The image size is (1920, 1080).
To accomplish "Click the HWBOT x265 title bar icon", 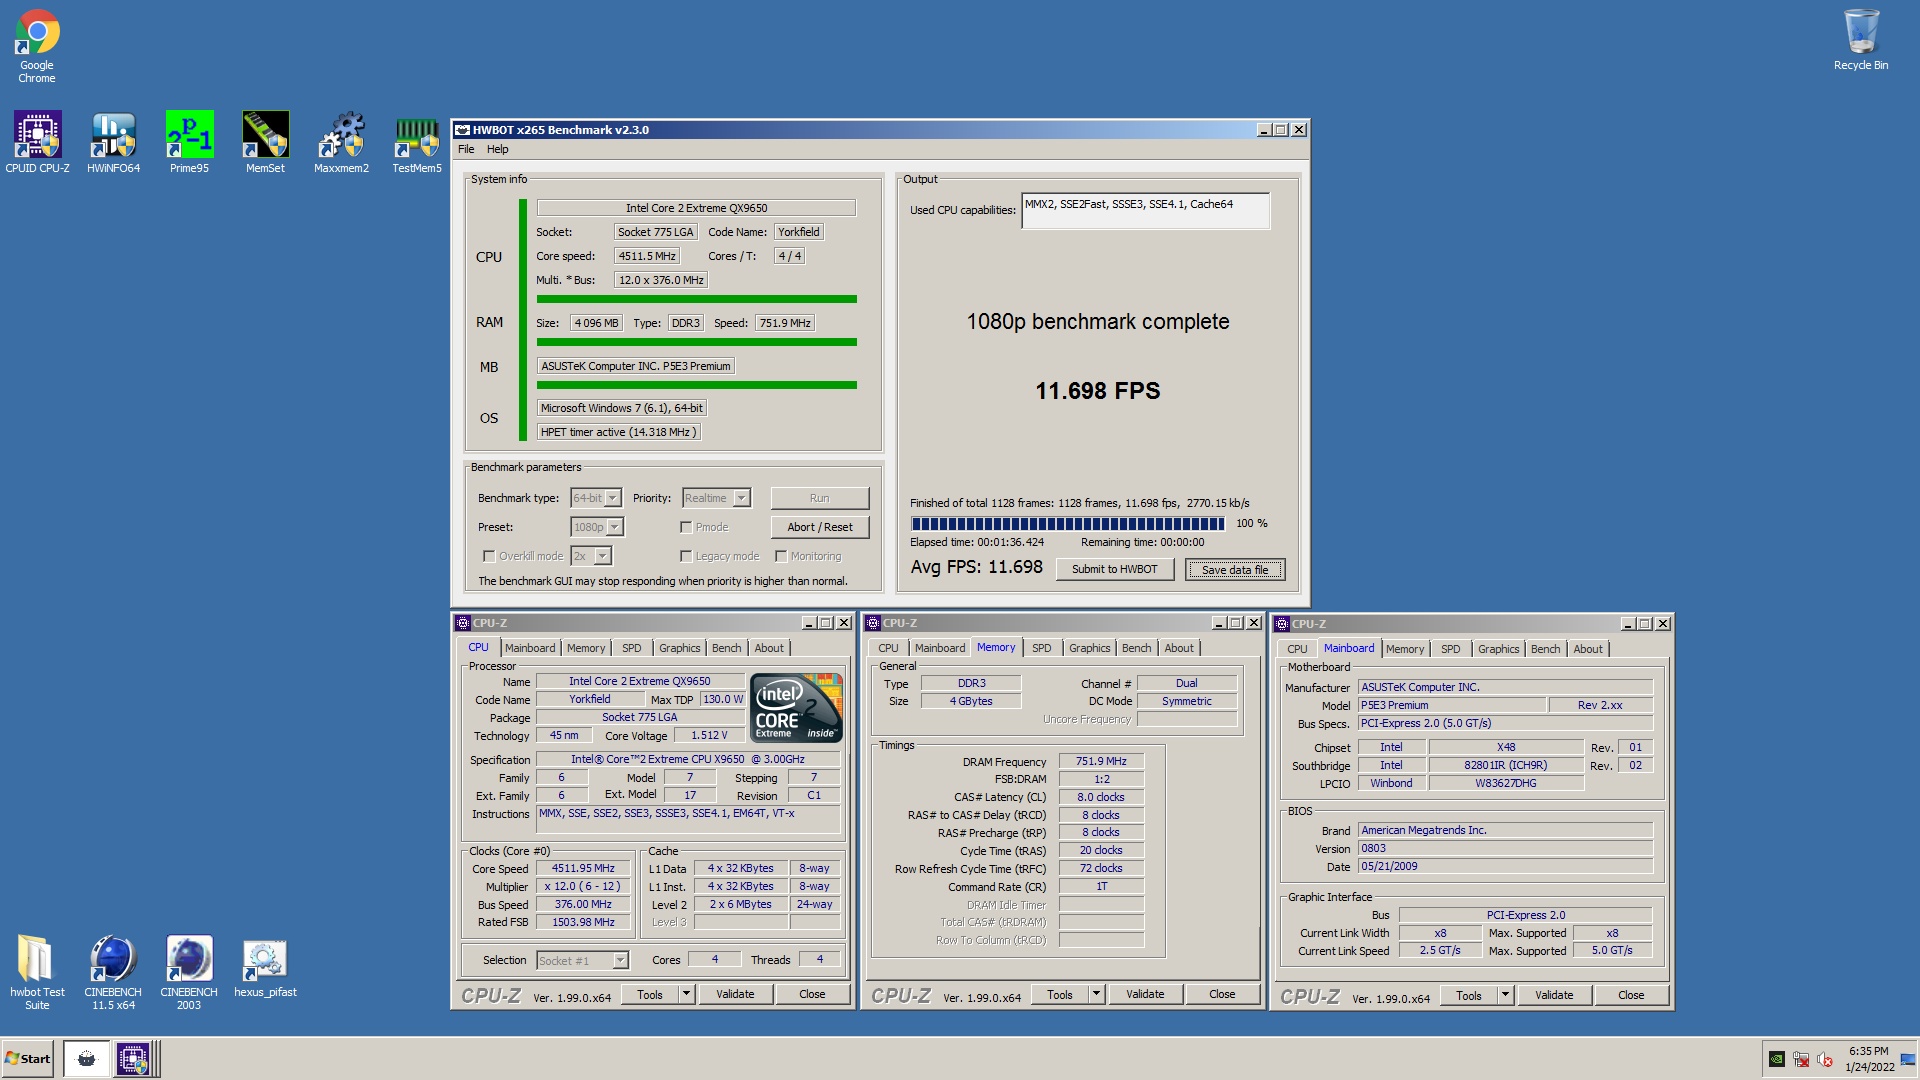I will pyautogui.click(x=463, y=130).
